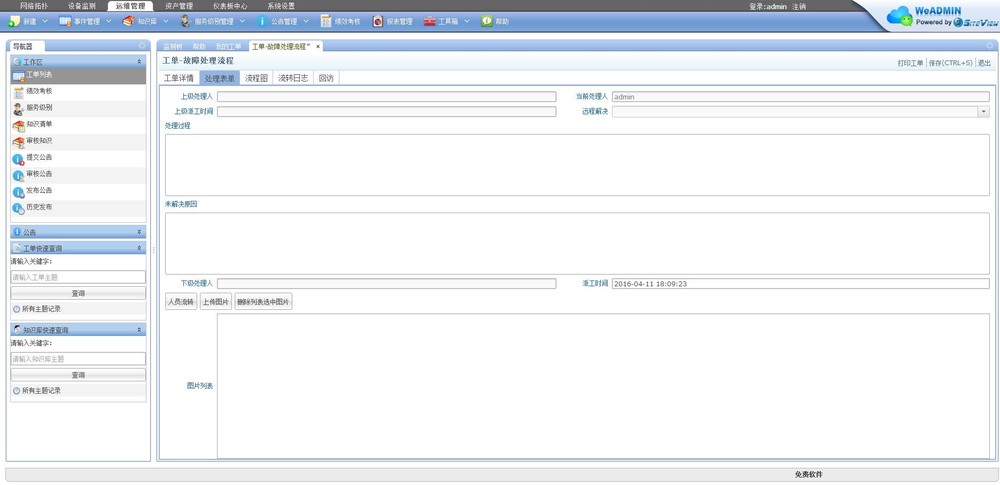Open the 知识库 dropdown arrow
1000x485 pixels.
(166, 21)
